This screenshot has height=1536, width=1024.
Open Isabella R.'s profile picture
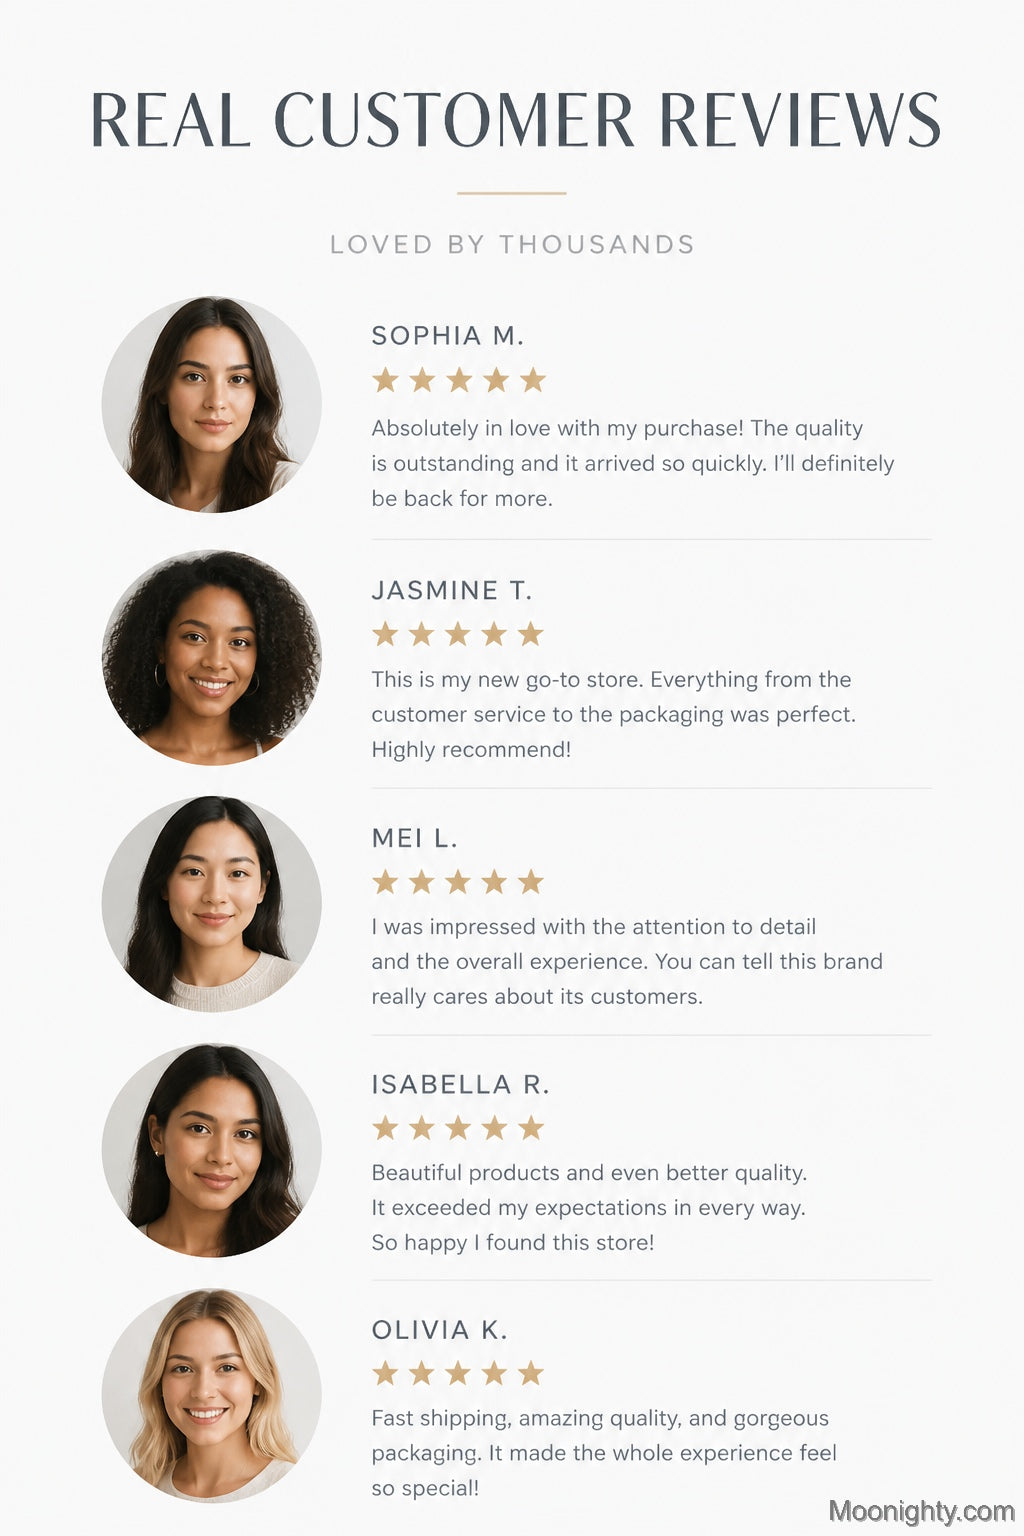pos(211,1150)
